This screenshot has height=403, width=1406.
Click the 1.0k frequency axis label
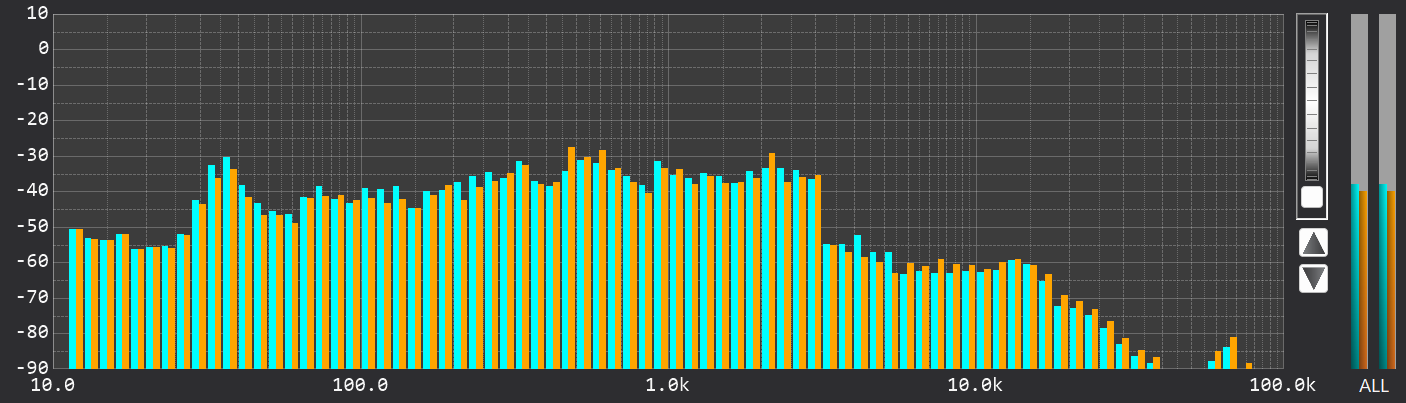[666, 386]
